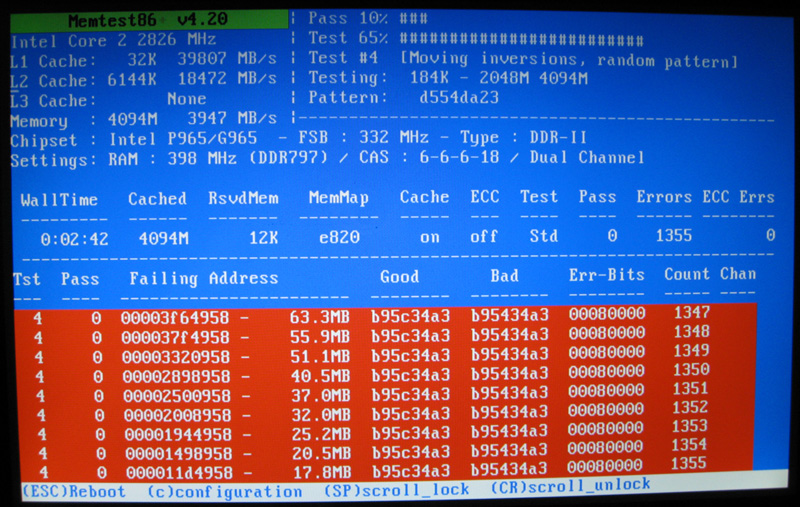The image size is (800, 507).
Task: Click the Test 65% progress bar
Action: pos(476,38)
